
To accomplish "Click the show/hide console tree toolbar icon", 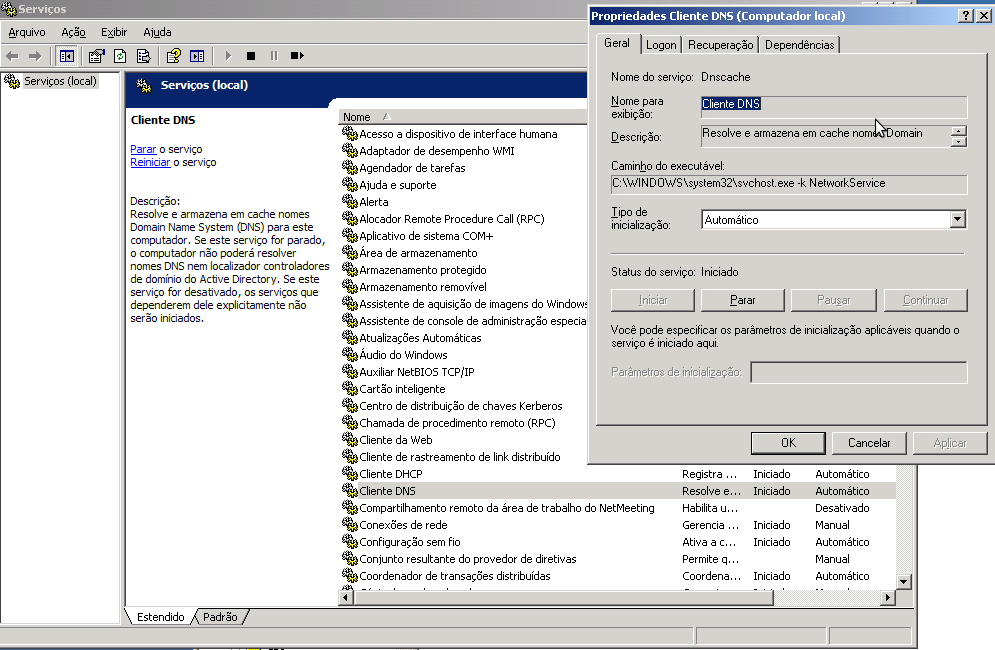I will 66,56.
